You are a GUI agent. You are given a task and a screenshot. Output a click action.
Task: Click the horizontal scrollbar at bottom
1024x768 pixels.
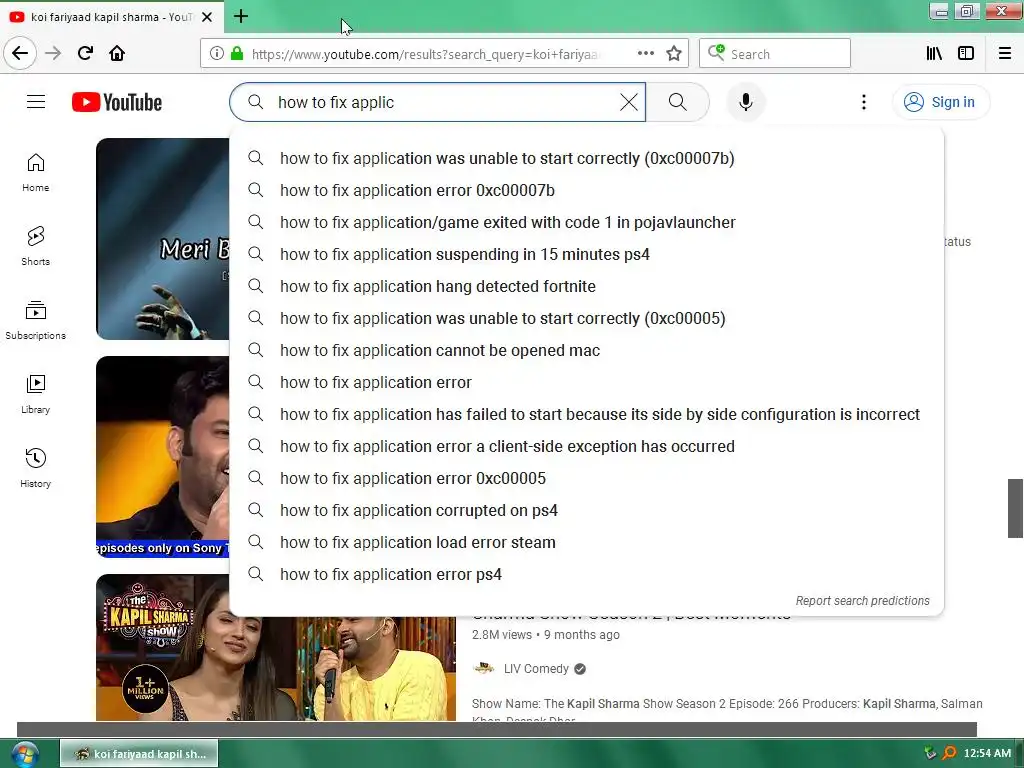496,729
